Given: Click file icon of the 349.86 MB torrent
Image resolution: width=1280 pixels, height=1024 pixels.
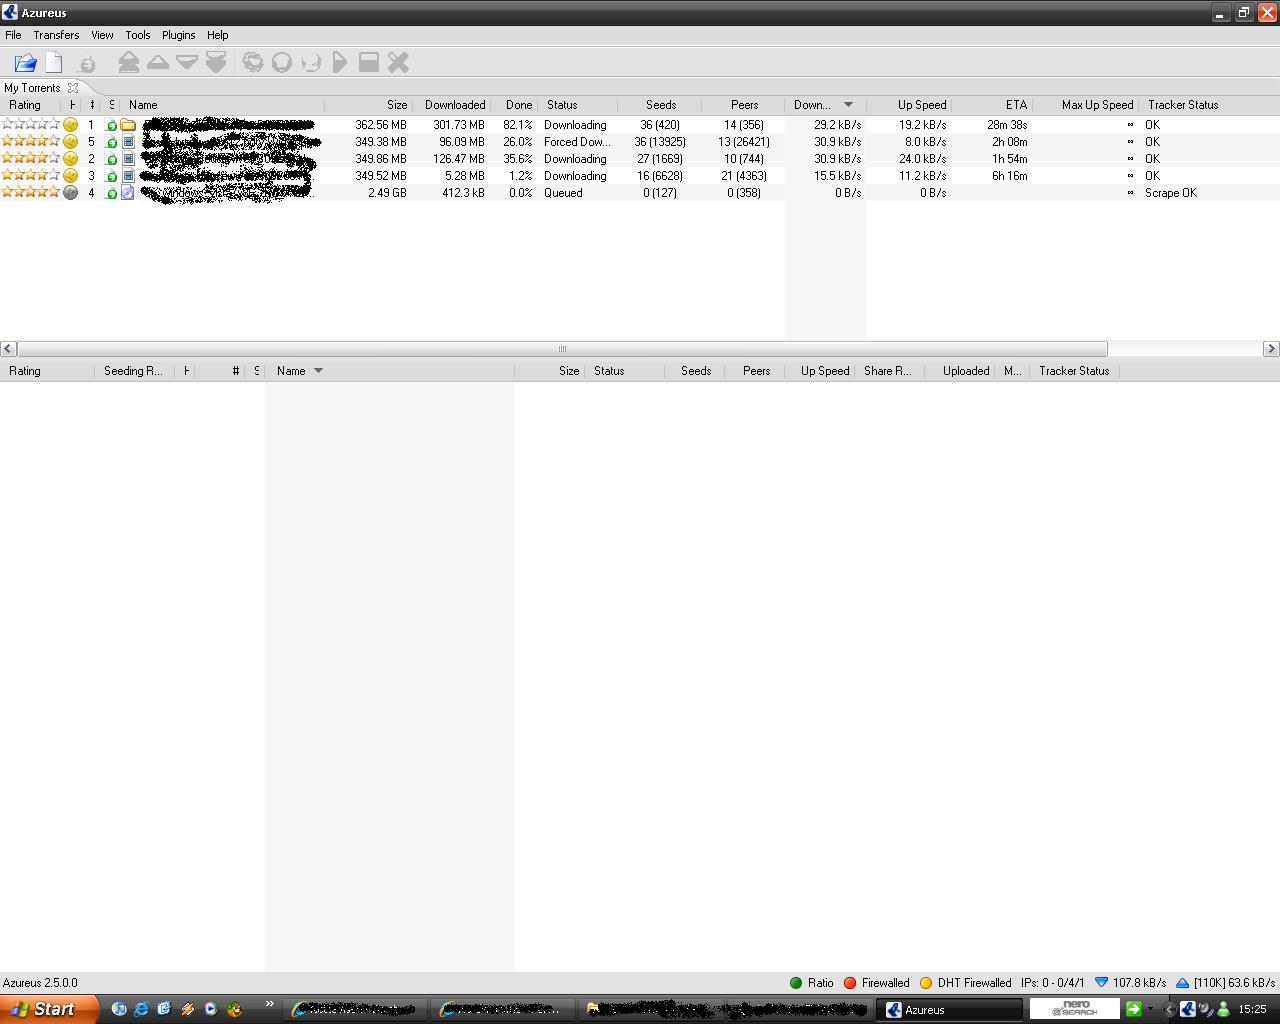Looking at the screenshot, I should pyautogui.click(x=128, y=159).
